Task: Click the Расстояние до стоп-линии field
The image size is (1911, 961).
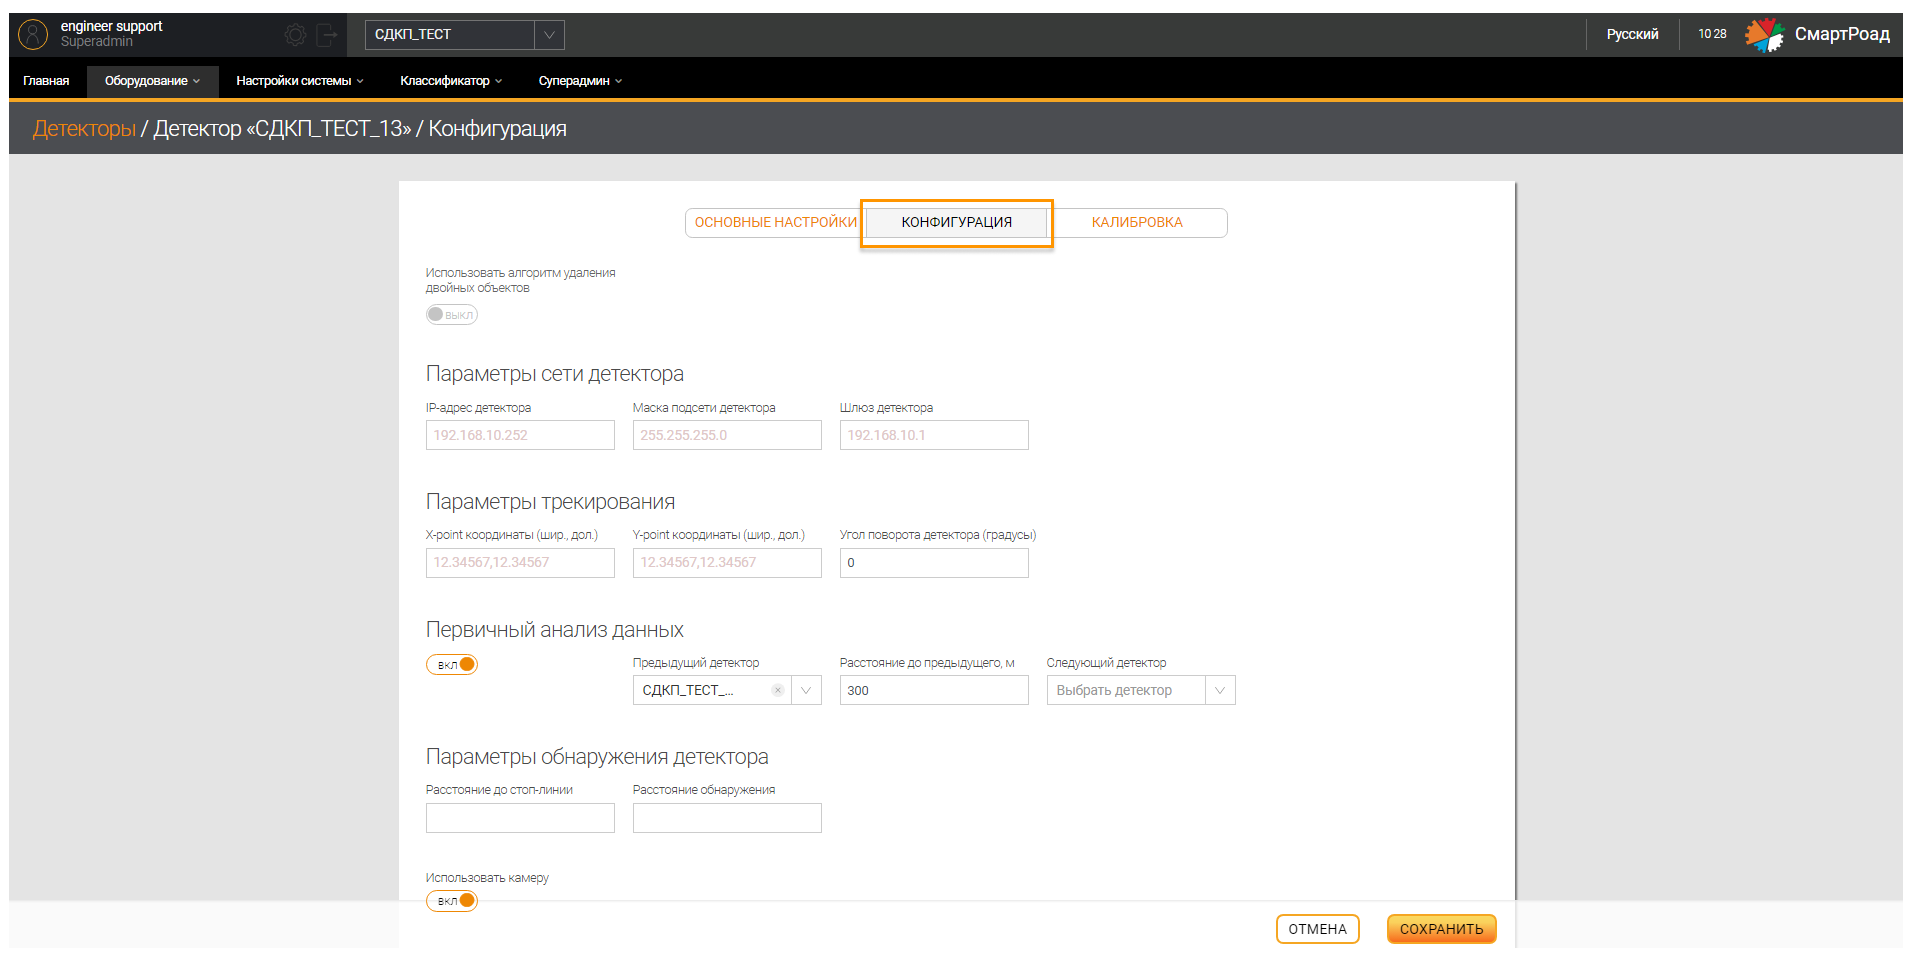Action: click(x=520, y=818)
